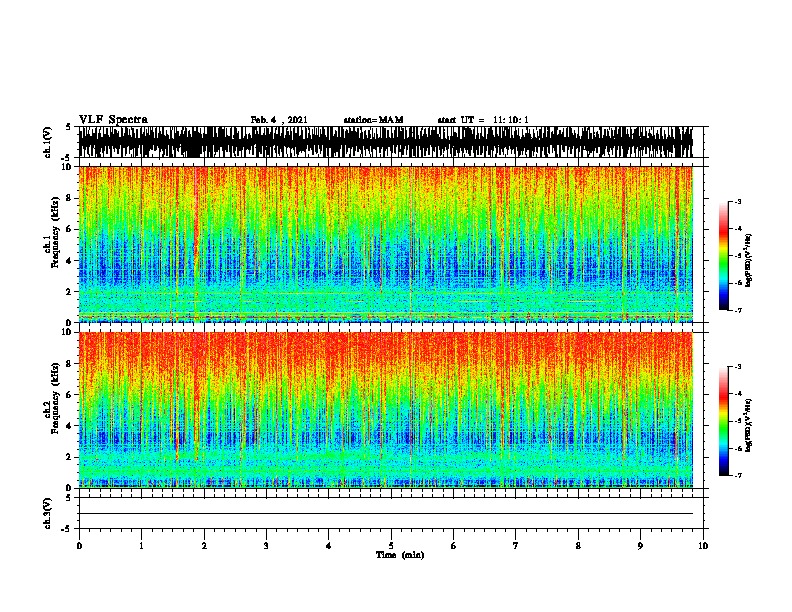Click the ch.2 spectrogram panel
Image resolution: width=792 pixels, height=612 pixels.
[x=385, y=410]
